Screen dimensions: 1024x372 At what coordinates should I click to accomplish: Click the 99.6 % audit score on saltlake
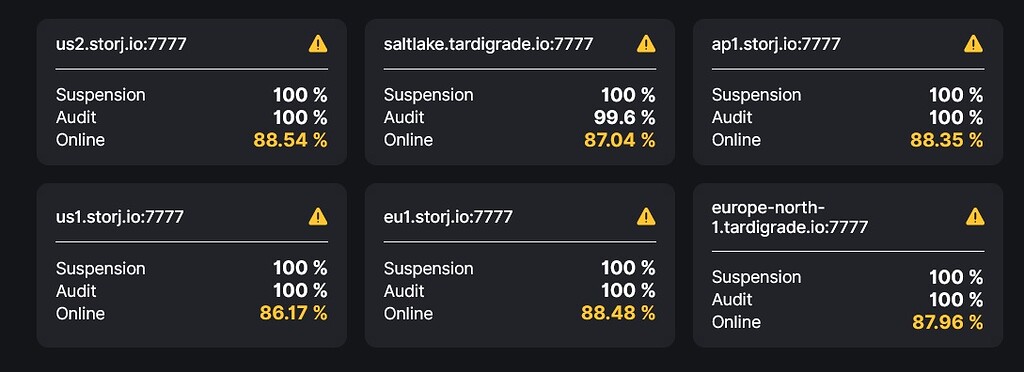(x=622, y=117)
